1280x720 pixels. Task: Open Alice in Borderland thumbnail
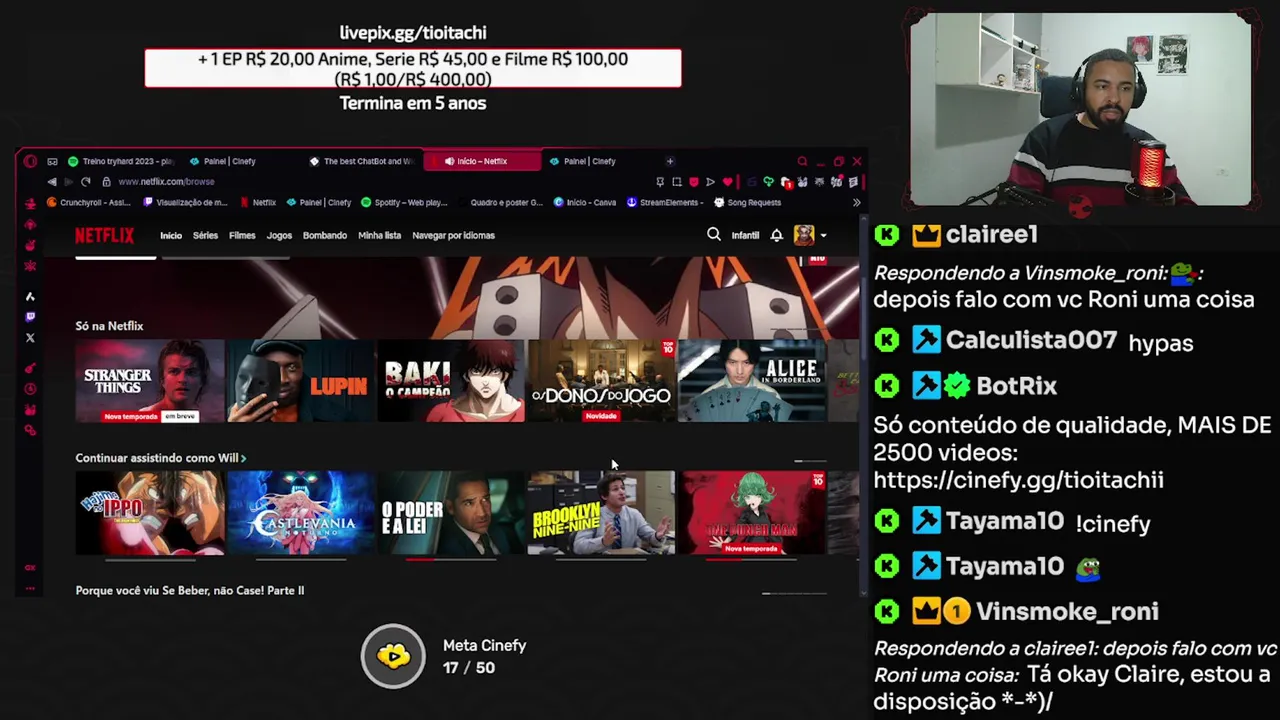click(x=753, y=381)
